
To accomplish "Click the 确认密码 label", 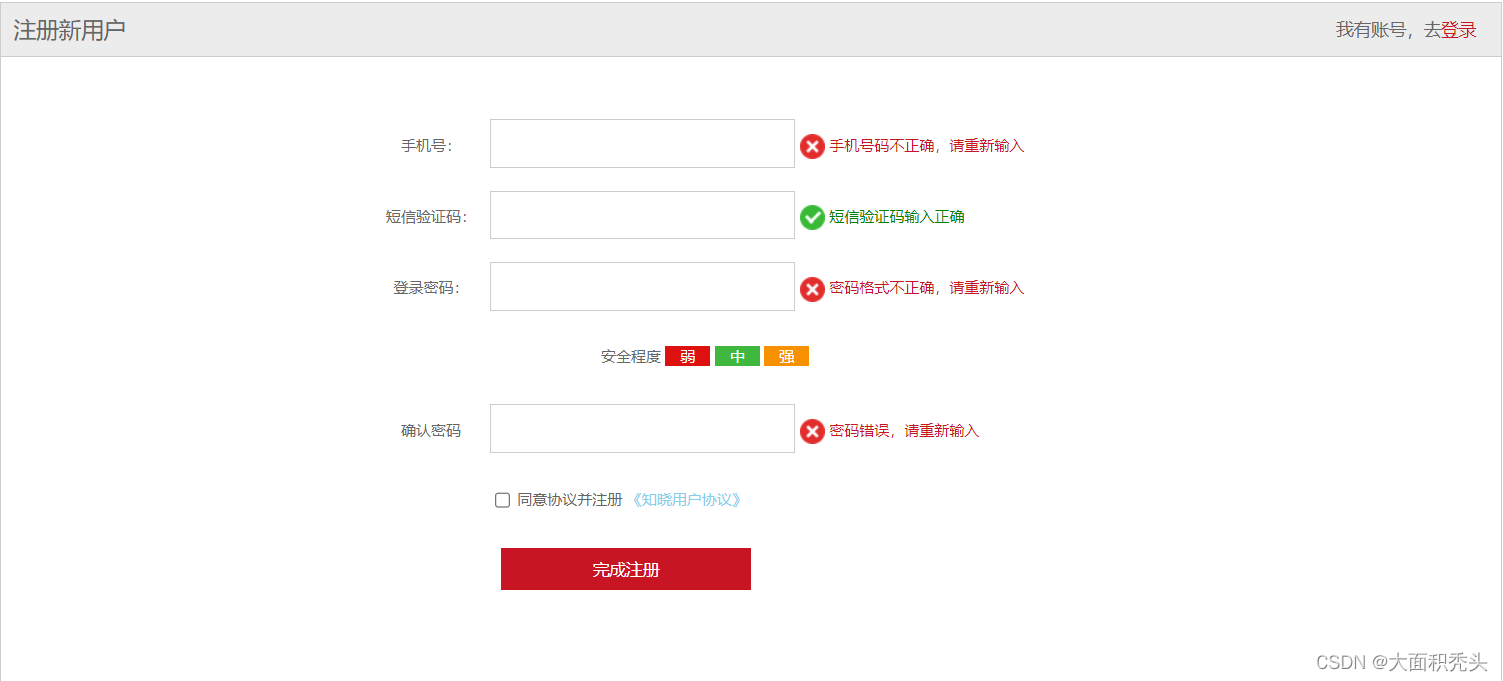I will pos(431,431).
